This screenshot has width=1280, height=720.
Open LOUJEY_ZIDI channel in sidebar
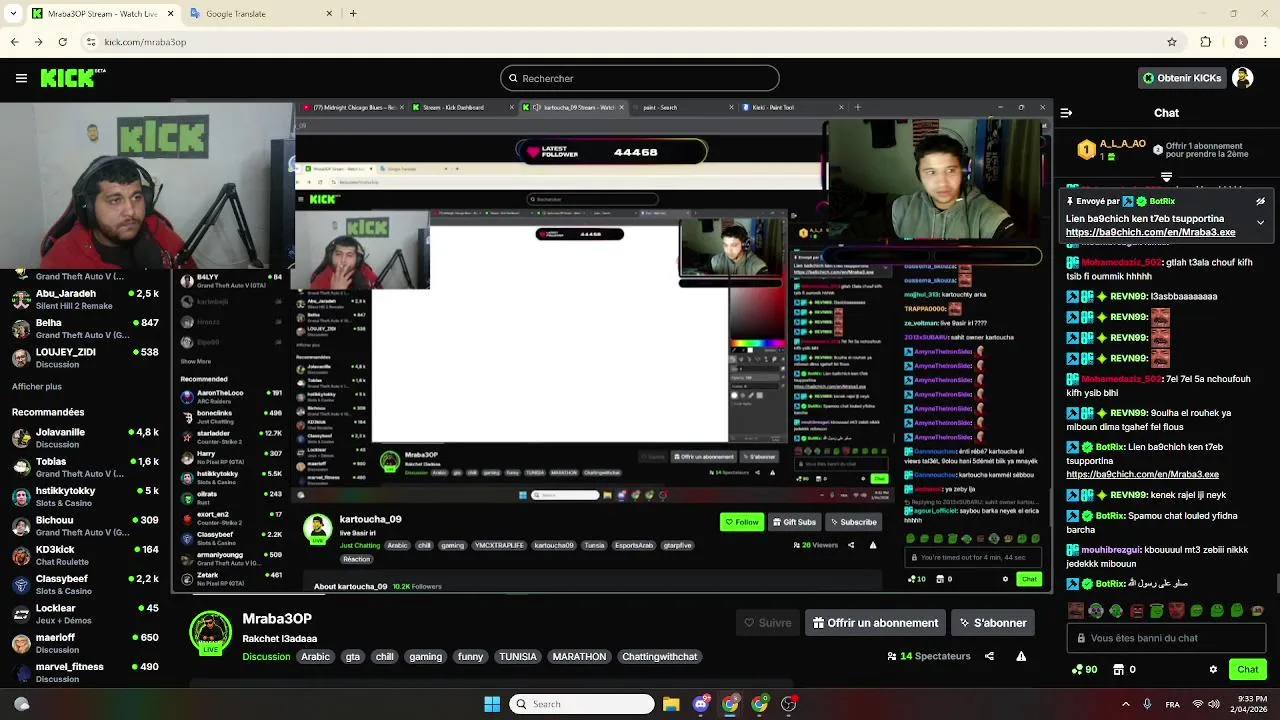pyautogui.click(x=84, y=358)
